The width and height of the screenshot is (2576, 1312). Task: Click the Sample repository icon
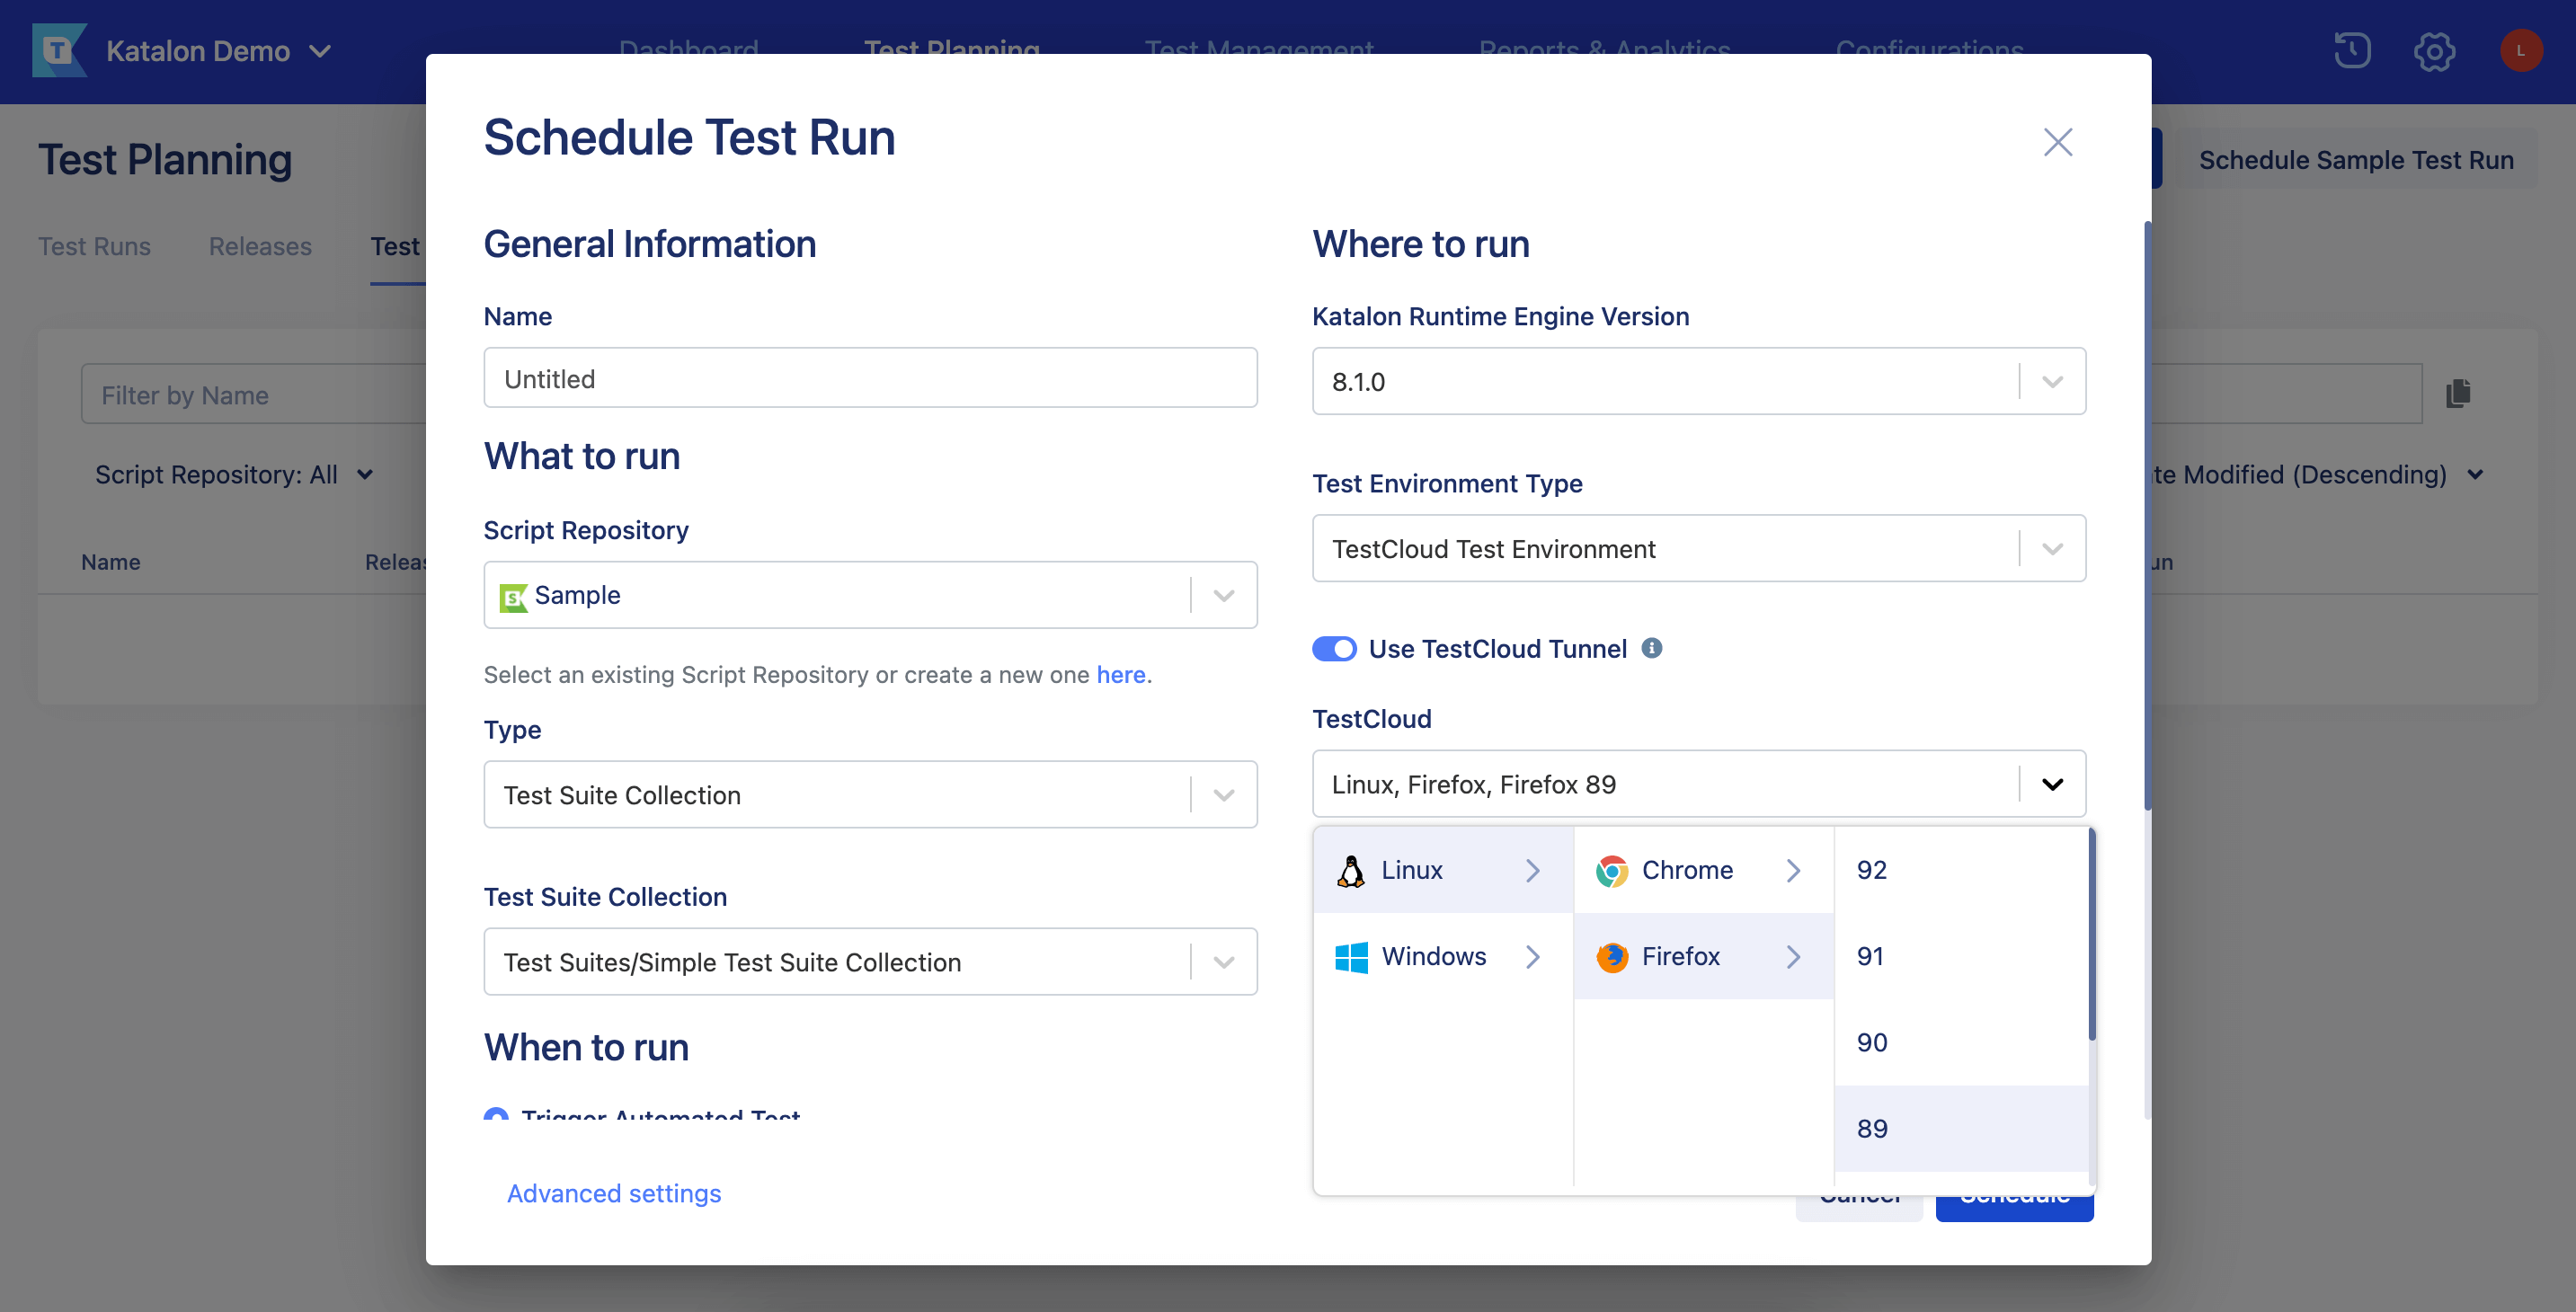(x=513, y=597)
